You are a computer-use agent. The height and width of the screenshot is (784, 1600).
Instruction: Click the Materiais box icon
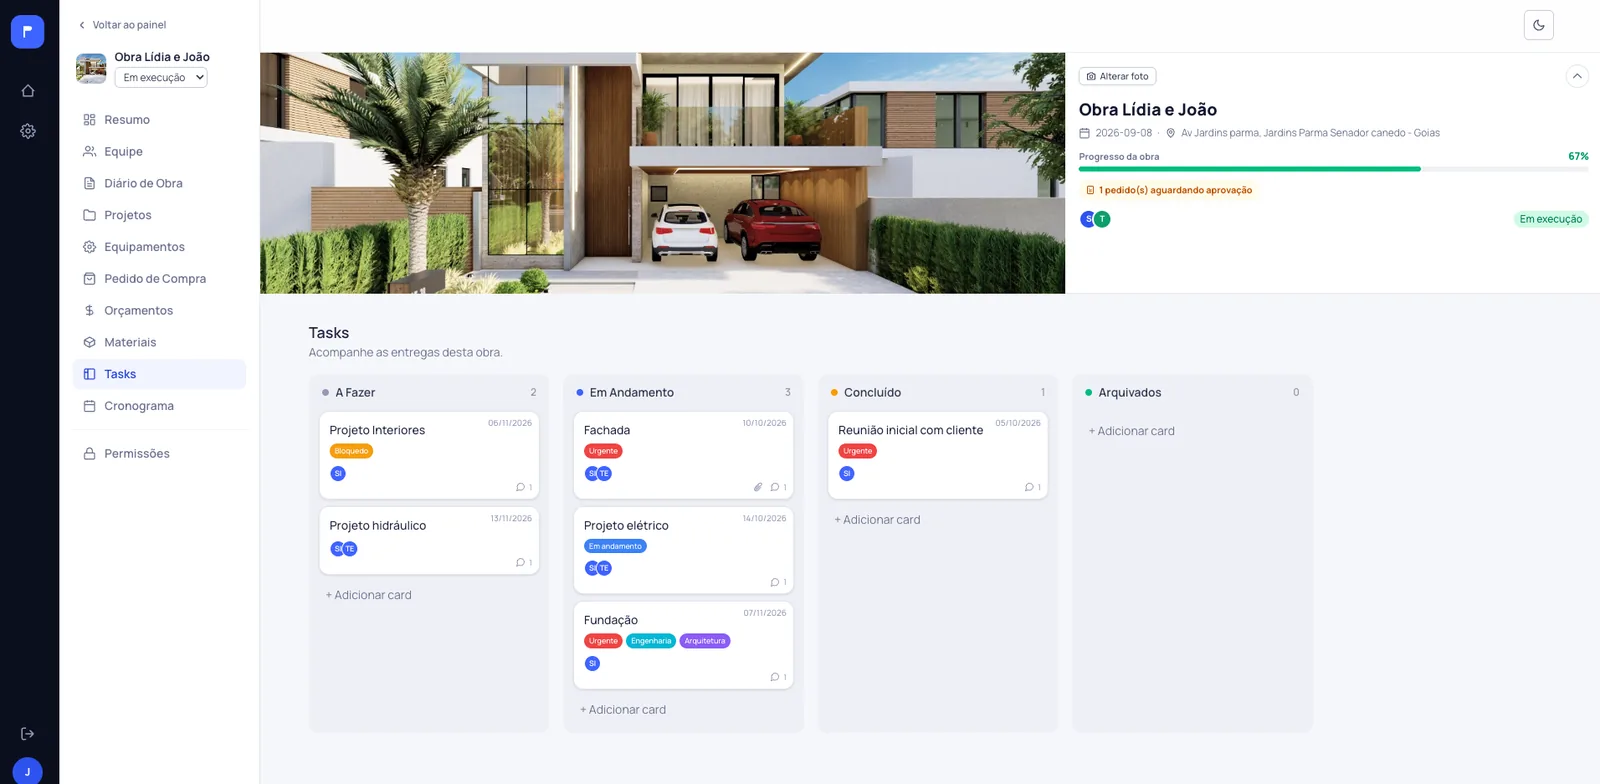[89, 343]
